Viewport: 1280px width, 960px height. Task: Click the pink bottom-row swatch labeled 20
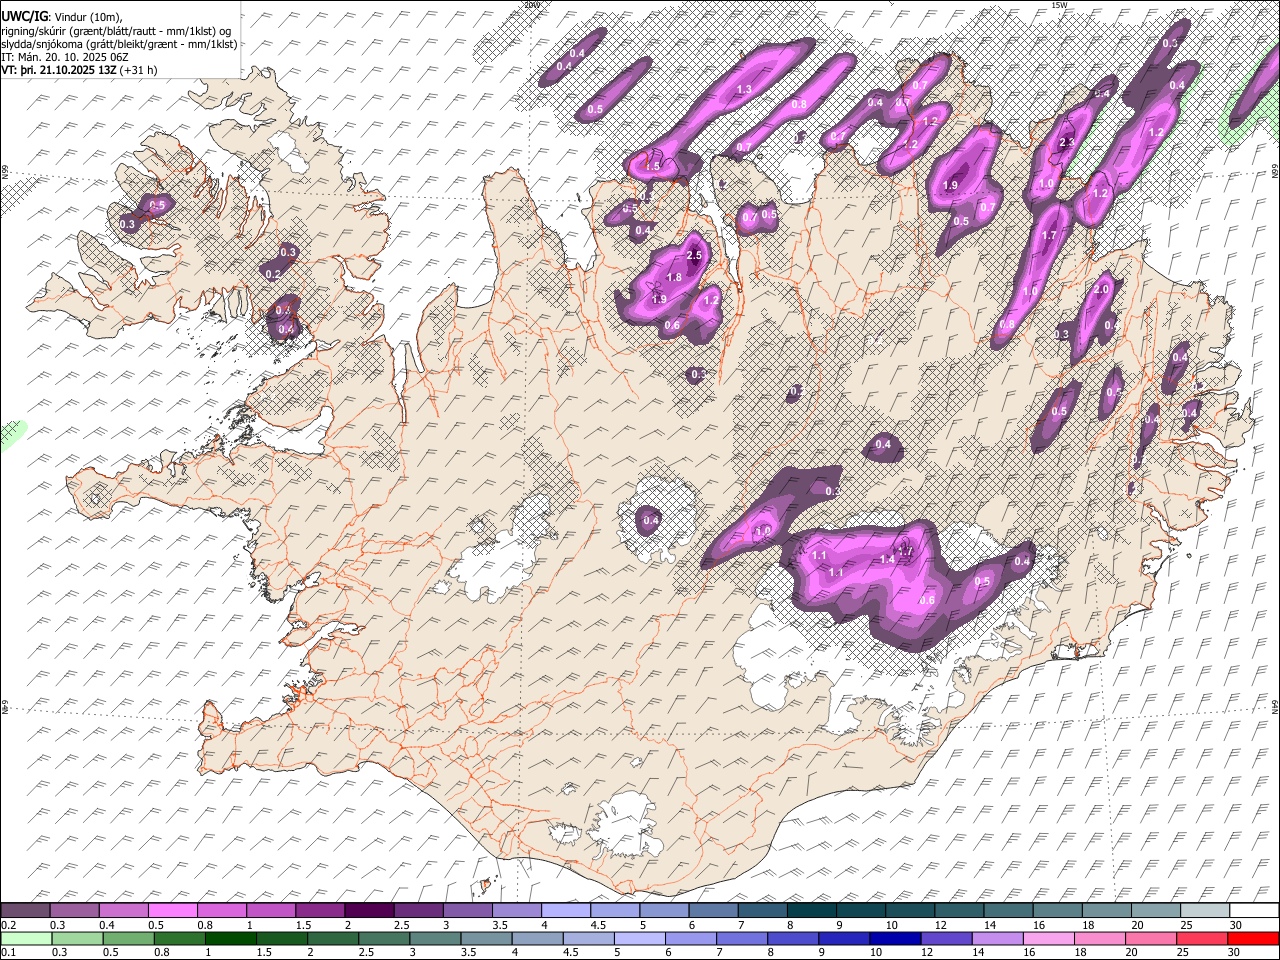coord(1152,939)
